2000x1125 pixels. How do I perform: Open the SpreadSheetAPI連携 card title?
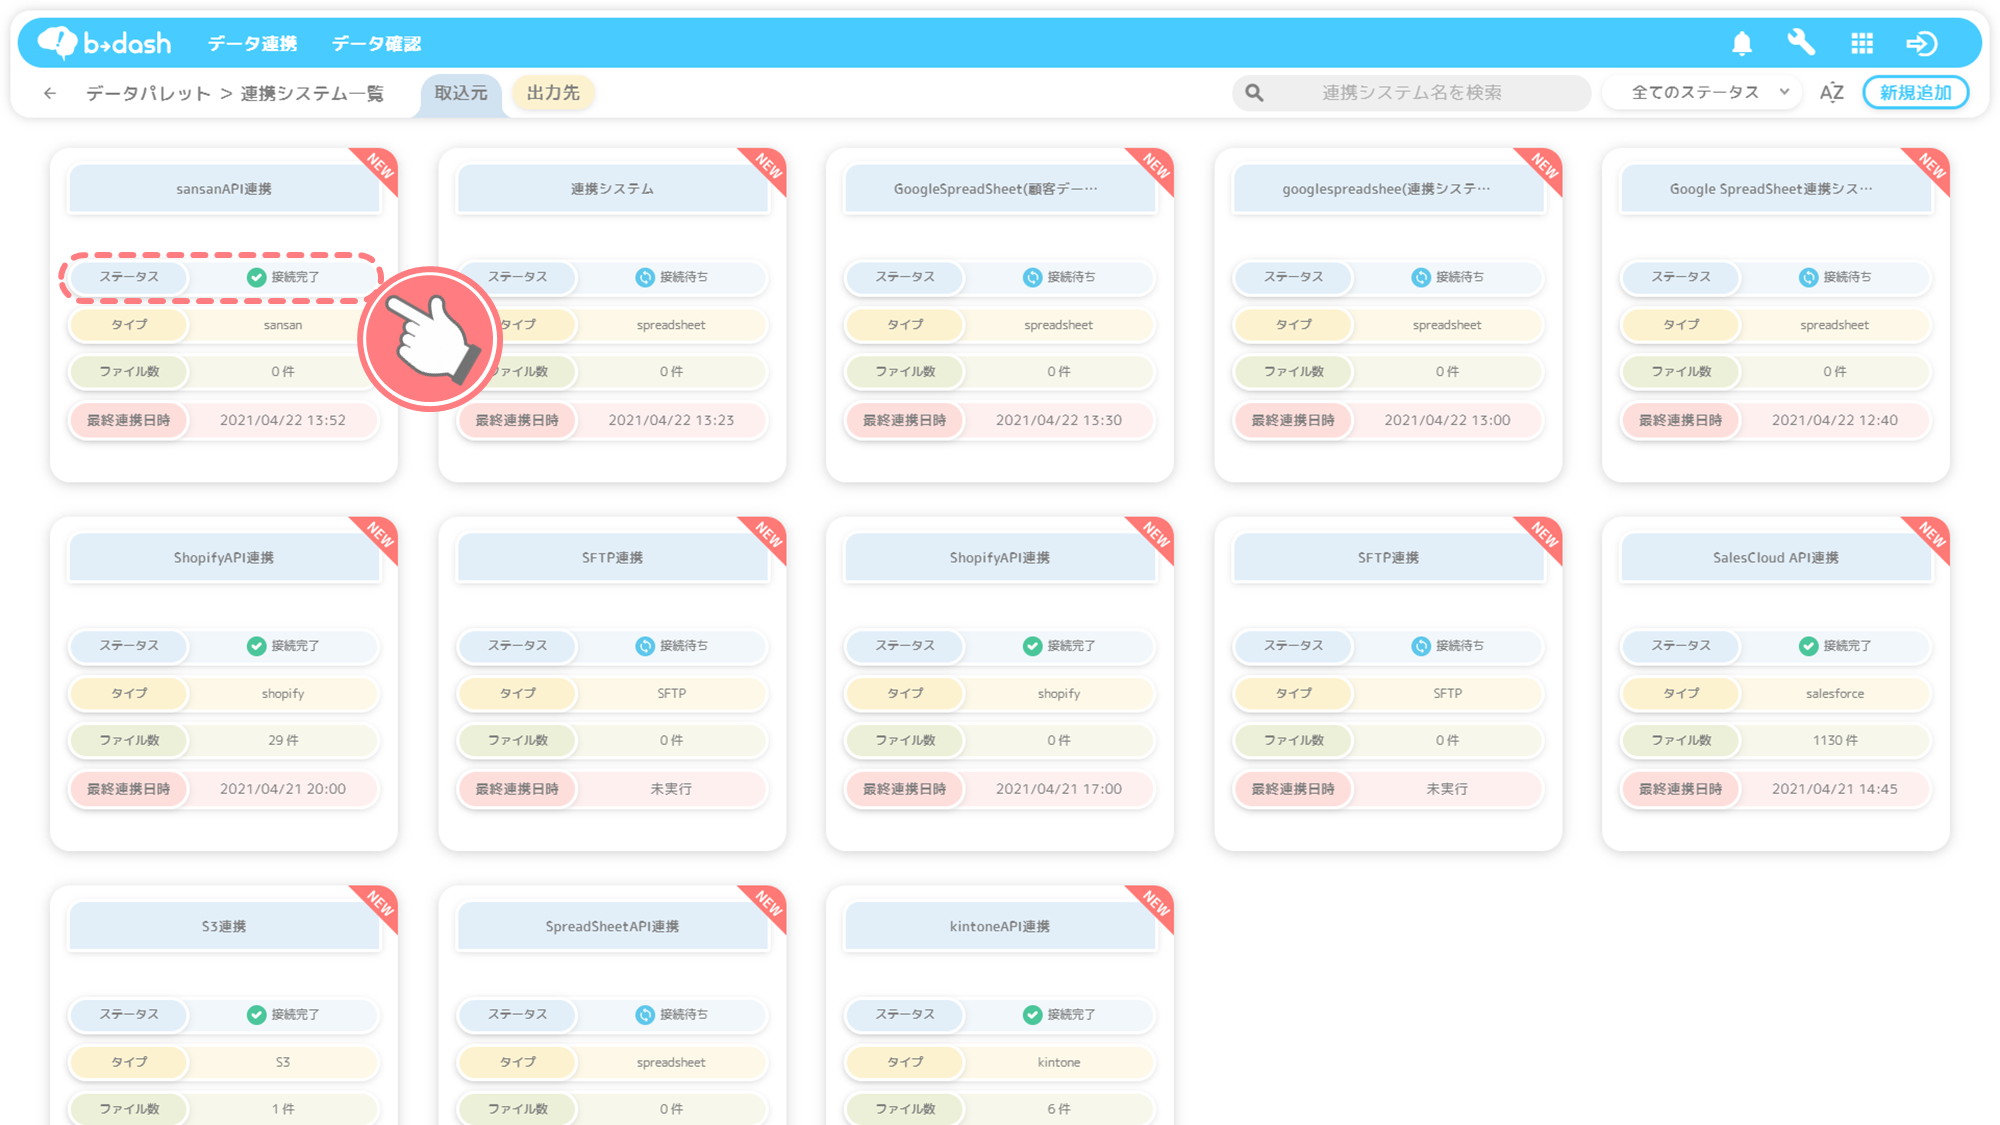(612, 927)
